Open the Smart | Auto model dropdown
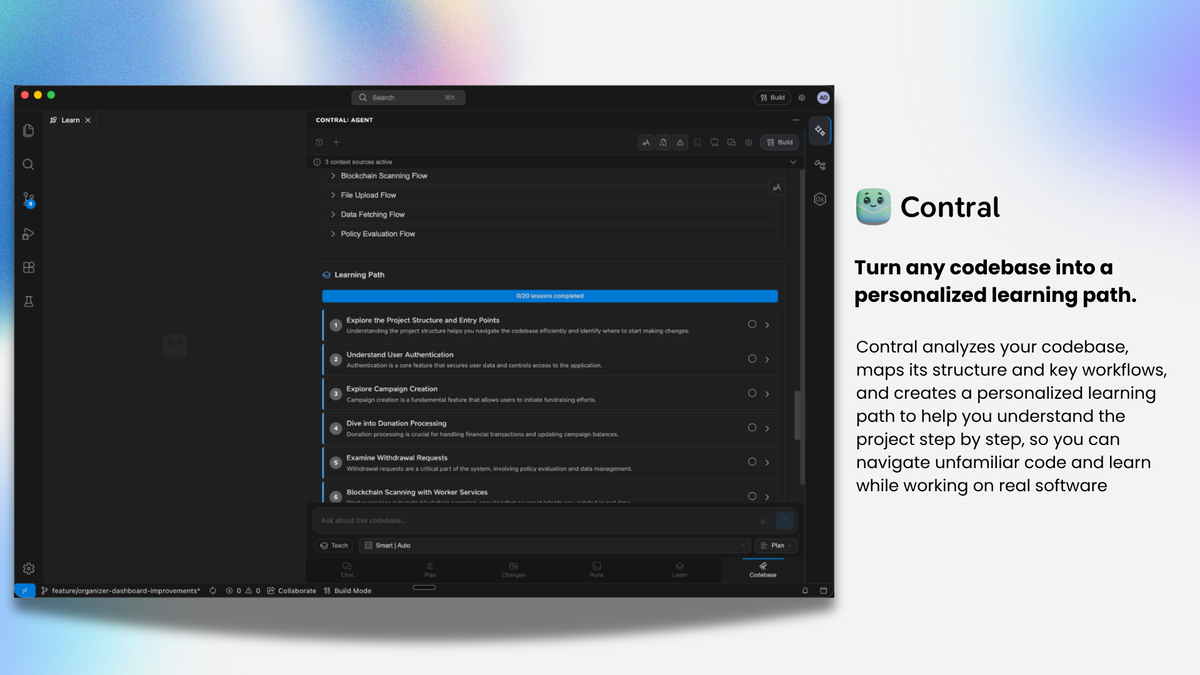 [x=554, y=546]
